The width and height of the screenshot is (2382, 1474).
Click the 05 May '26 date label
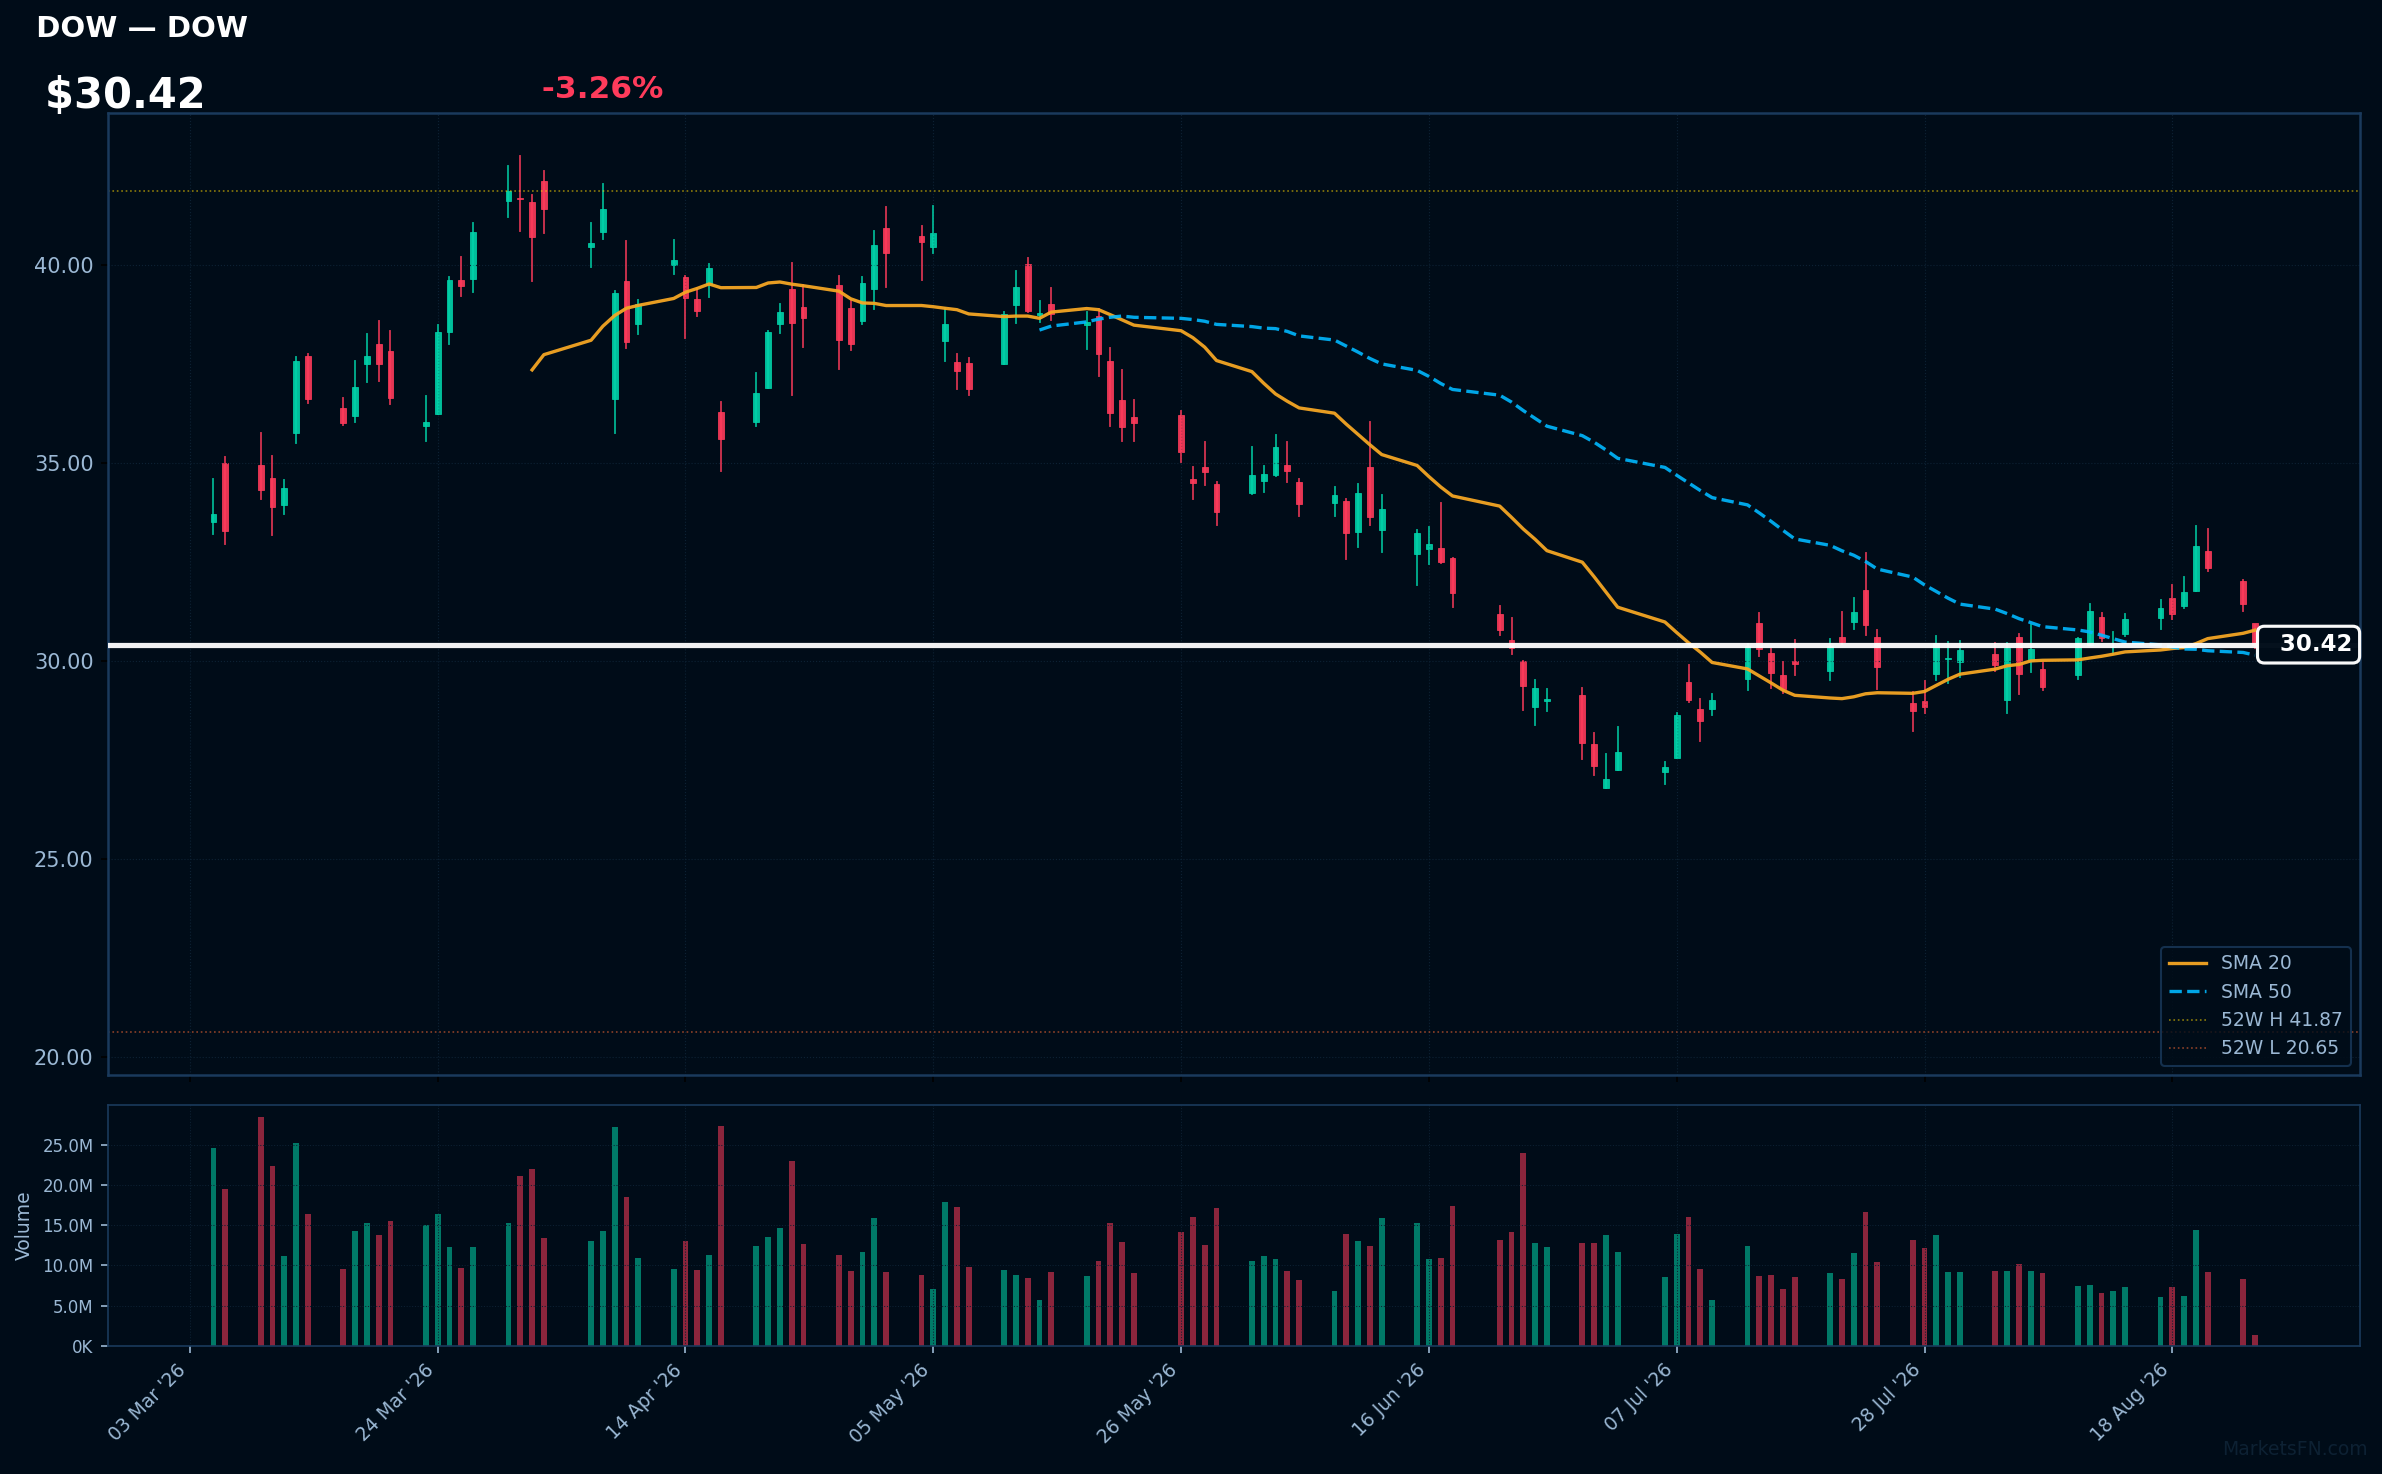click(x=890, y=1401)
